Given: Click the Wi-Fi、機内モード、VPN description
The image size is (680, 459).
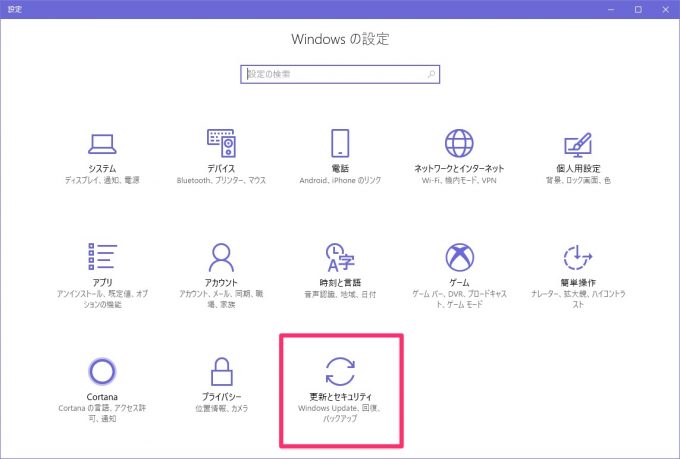Looking at the screenshot, I should (x=459, y=180).
